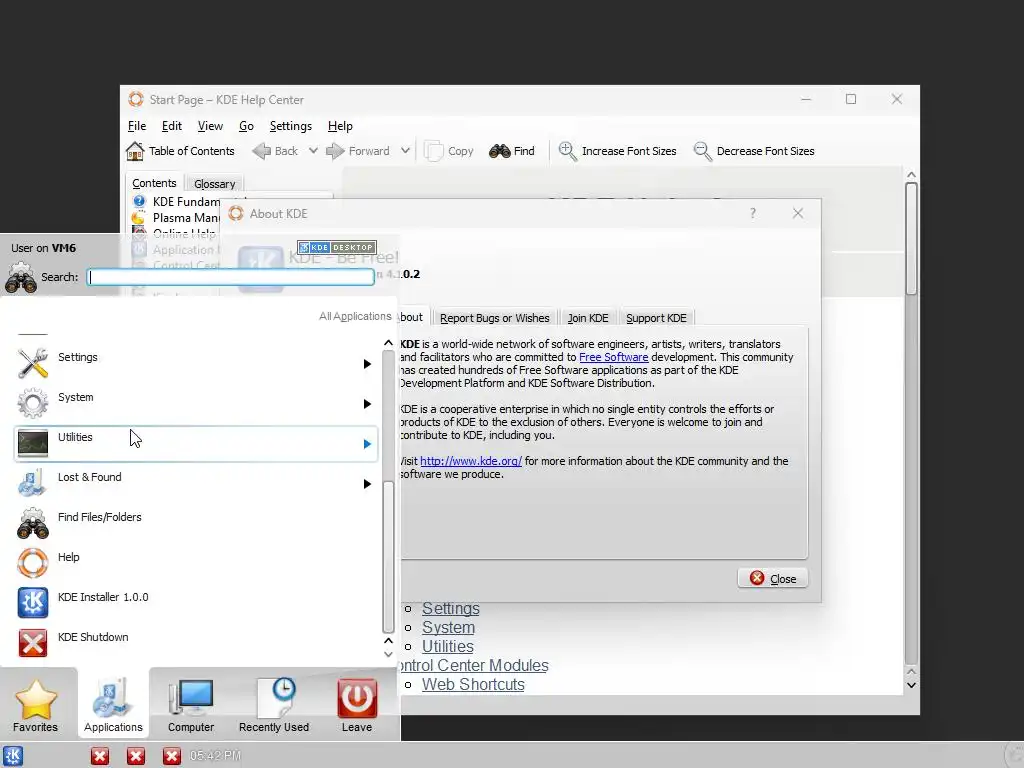Open Forward history dropdown arrow
The height and width of the screenshot is (768, 1024).
pos(406,151)
